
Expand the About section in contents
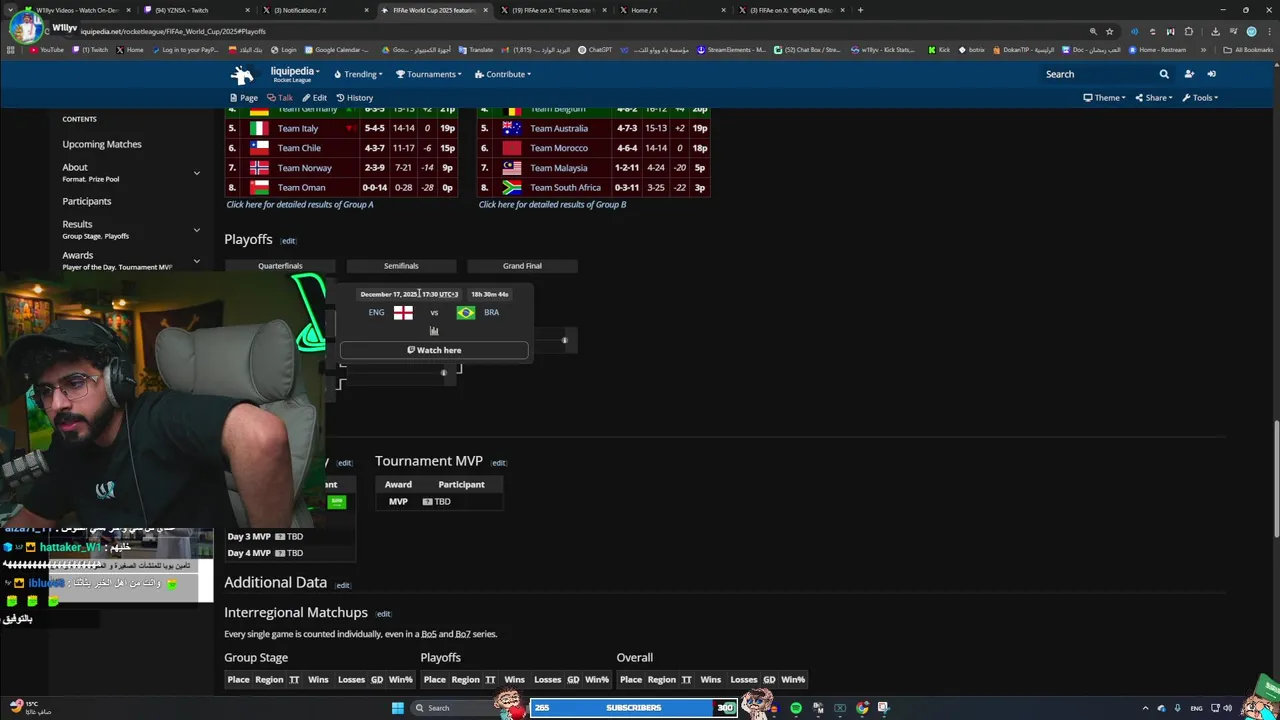(196, 172)
